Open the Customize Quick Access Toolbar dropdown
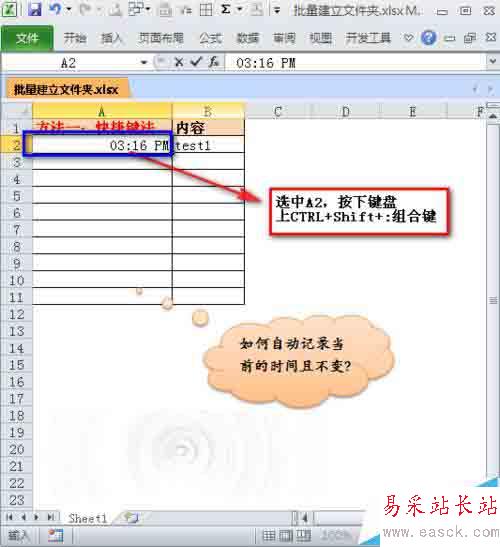The image size is (500, 547). (277, 10)
